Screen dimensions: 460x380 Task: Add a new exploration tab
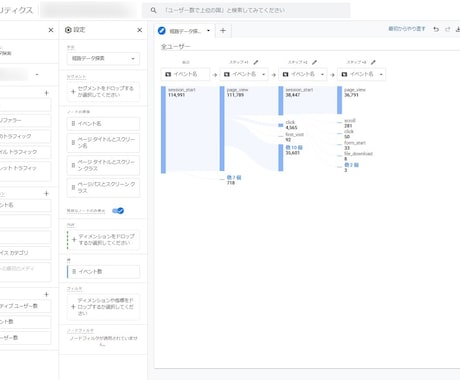[223, 31]
